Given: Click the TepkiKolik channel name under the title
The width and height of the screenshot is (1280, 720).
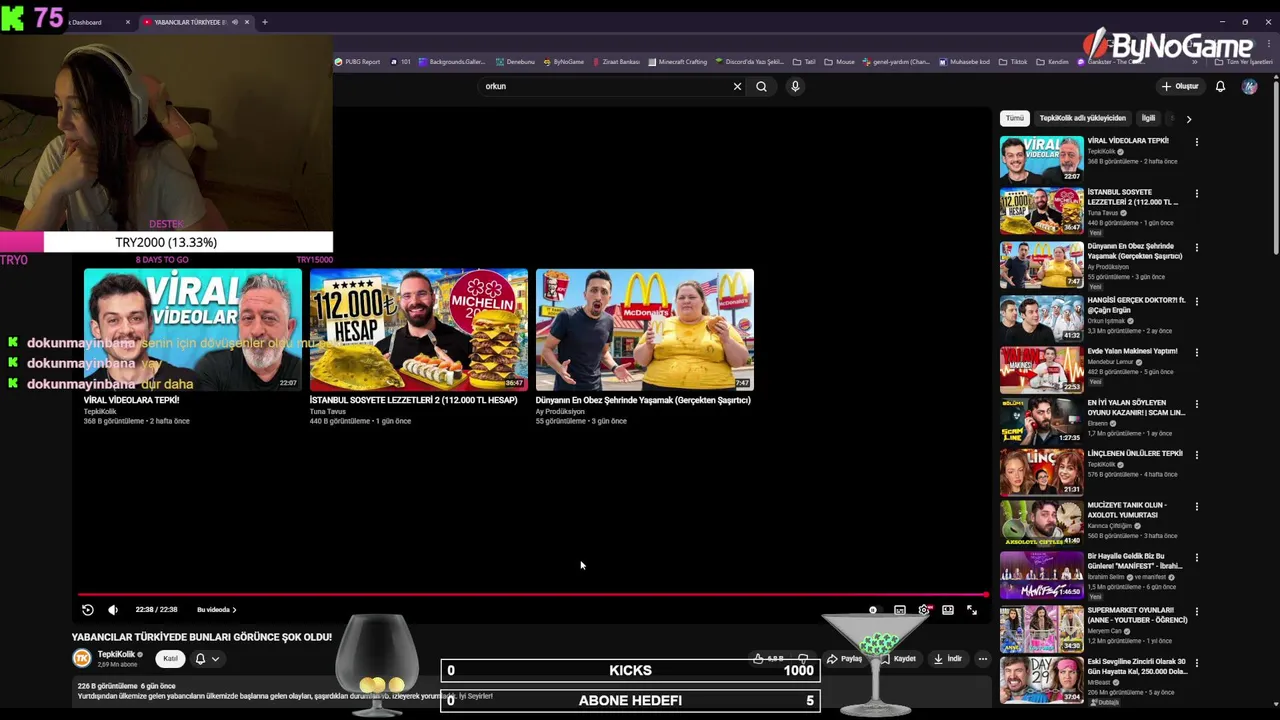Looking at the screenshot, I should pyautogui.click(x=116, y=654).
